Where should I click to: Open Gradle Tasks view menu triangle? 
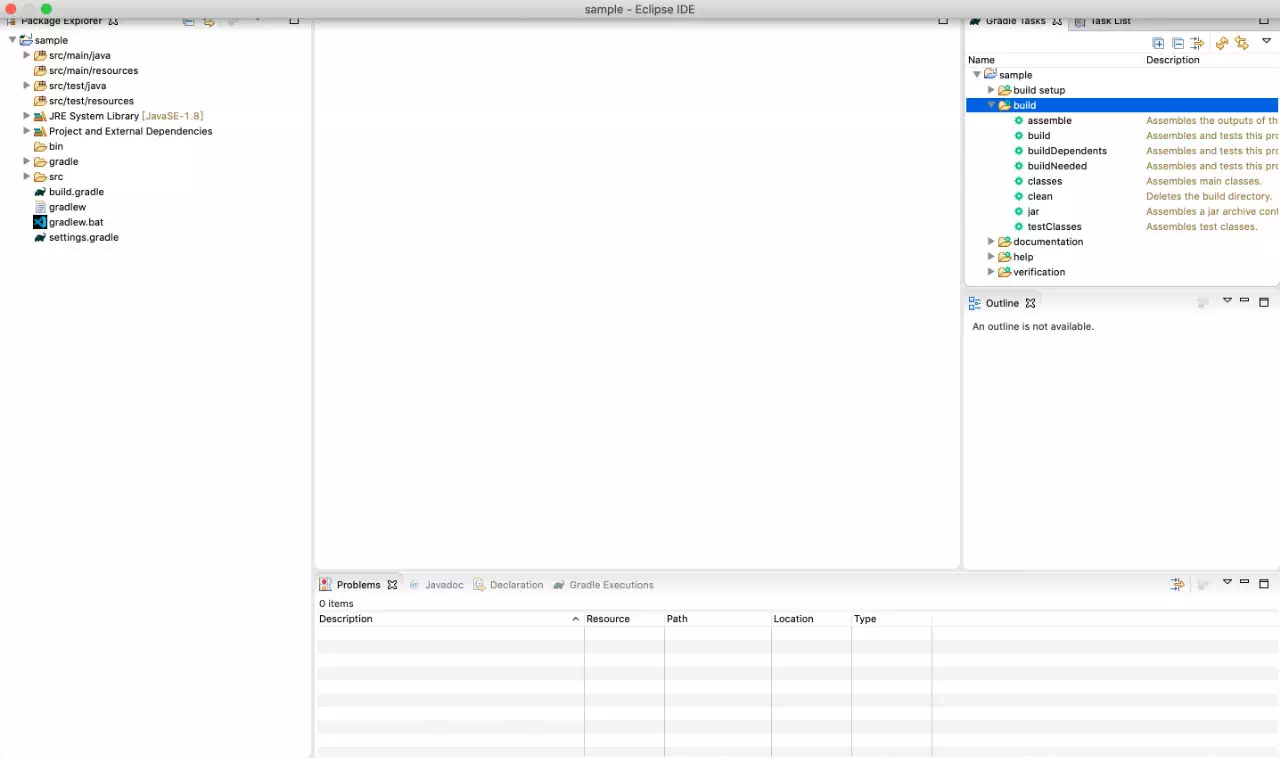(x=1266, y=41)
